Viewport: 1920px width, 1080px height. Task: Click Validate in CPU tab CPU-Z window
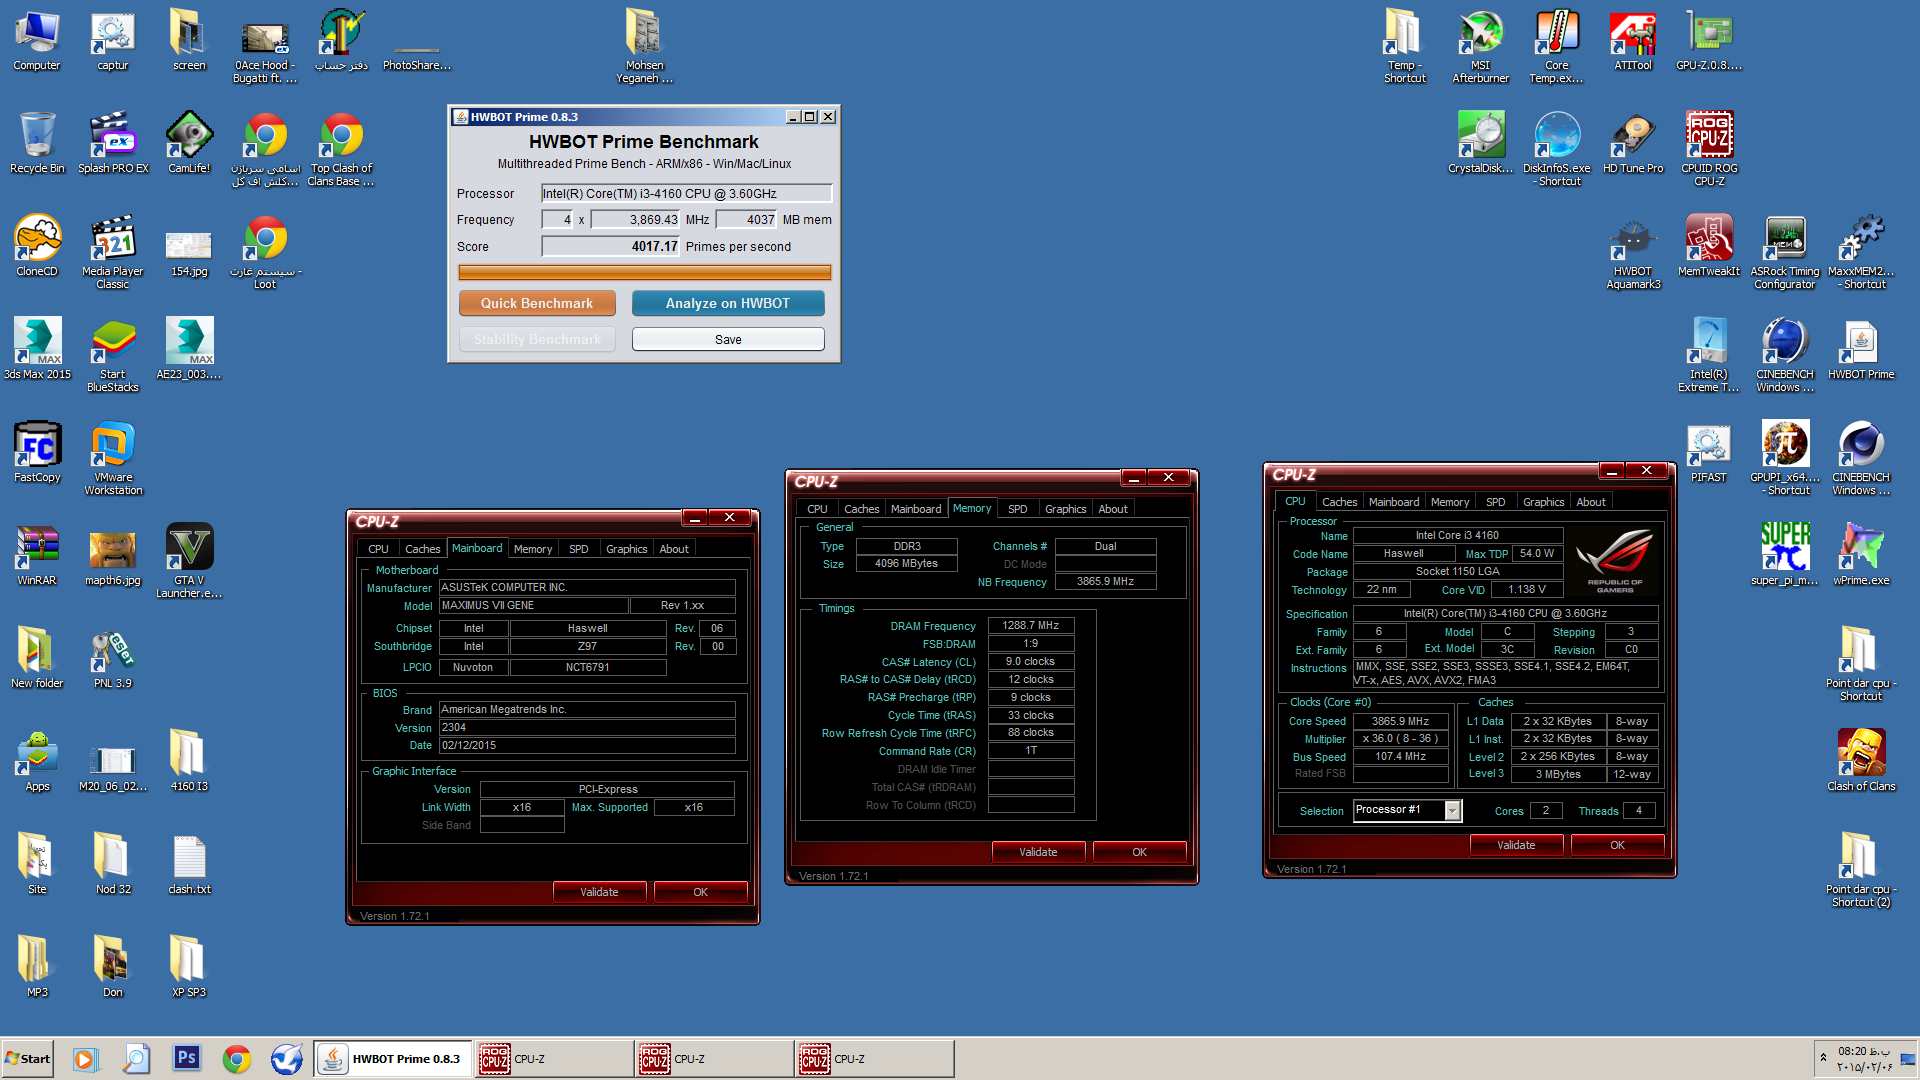click(x=1516, y=845)
